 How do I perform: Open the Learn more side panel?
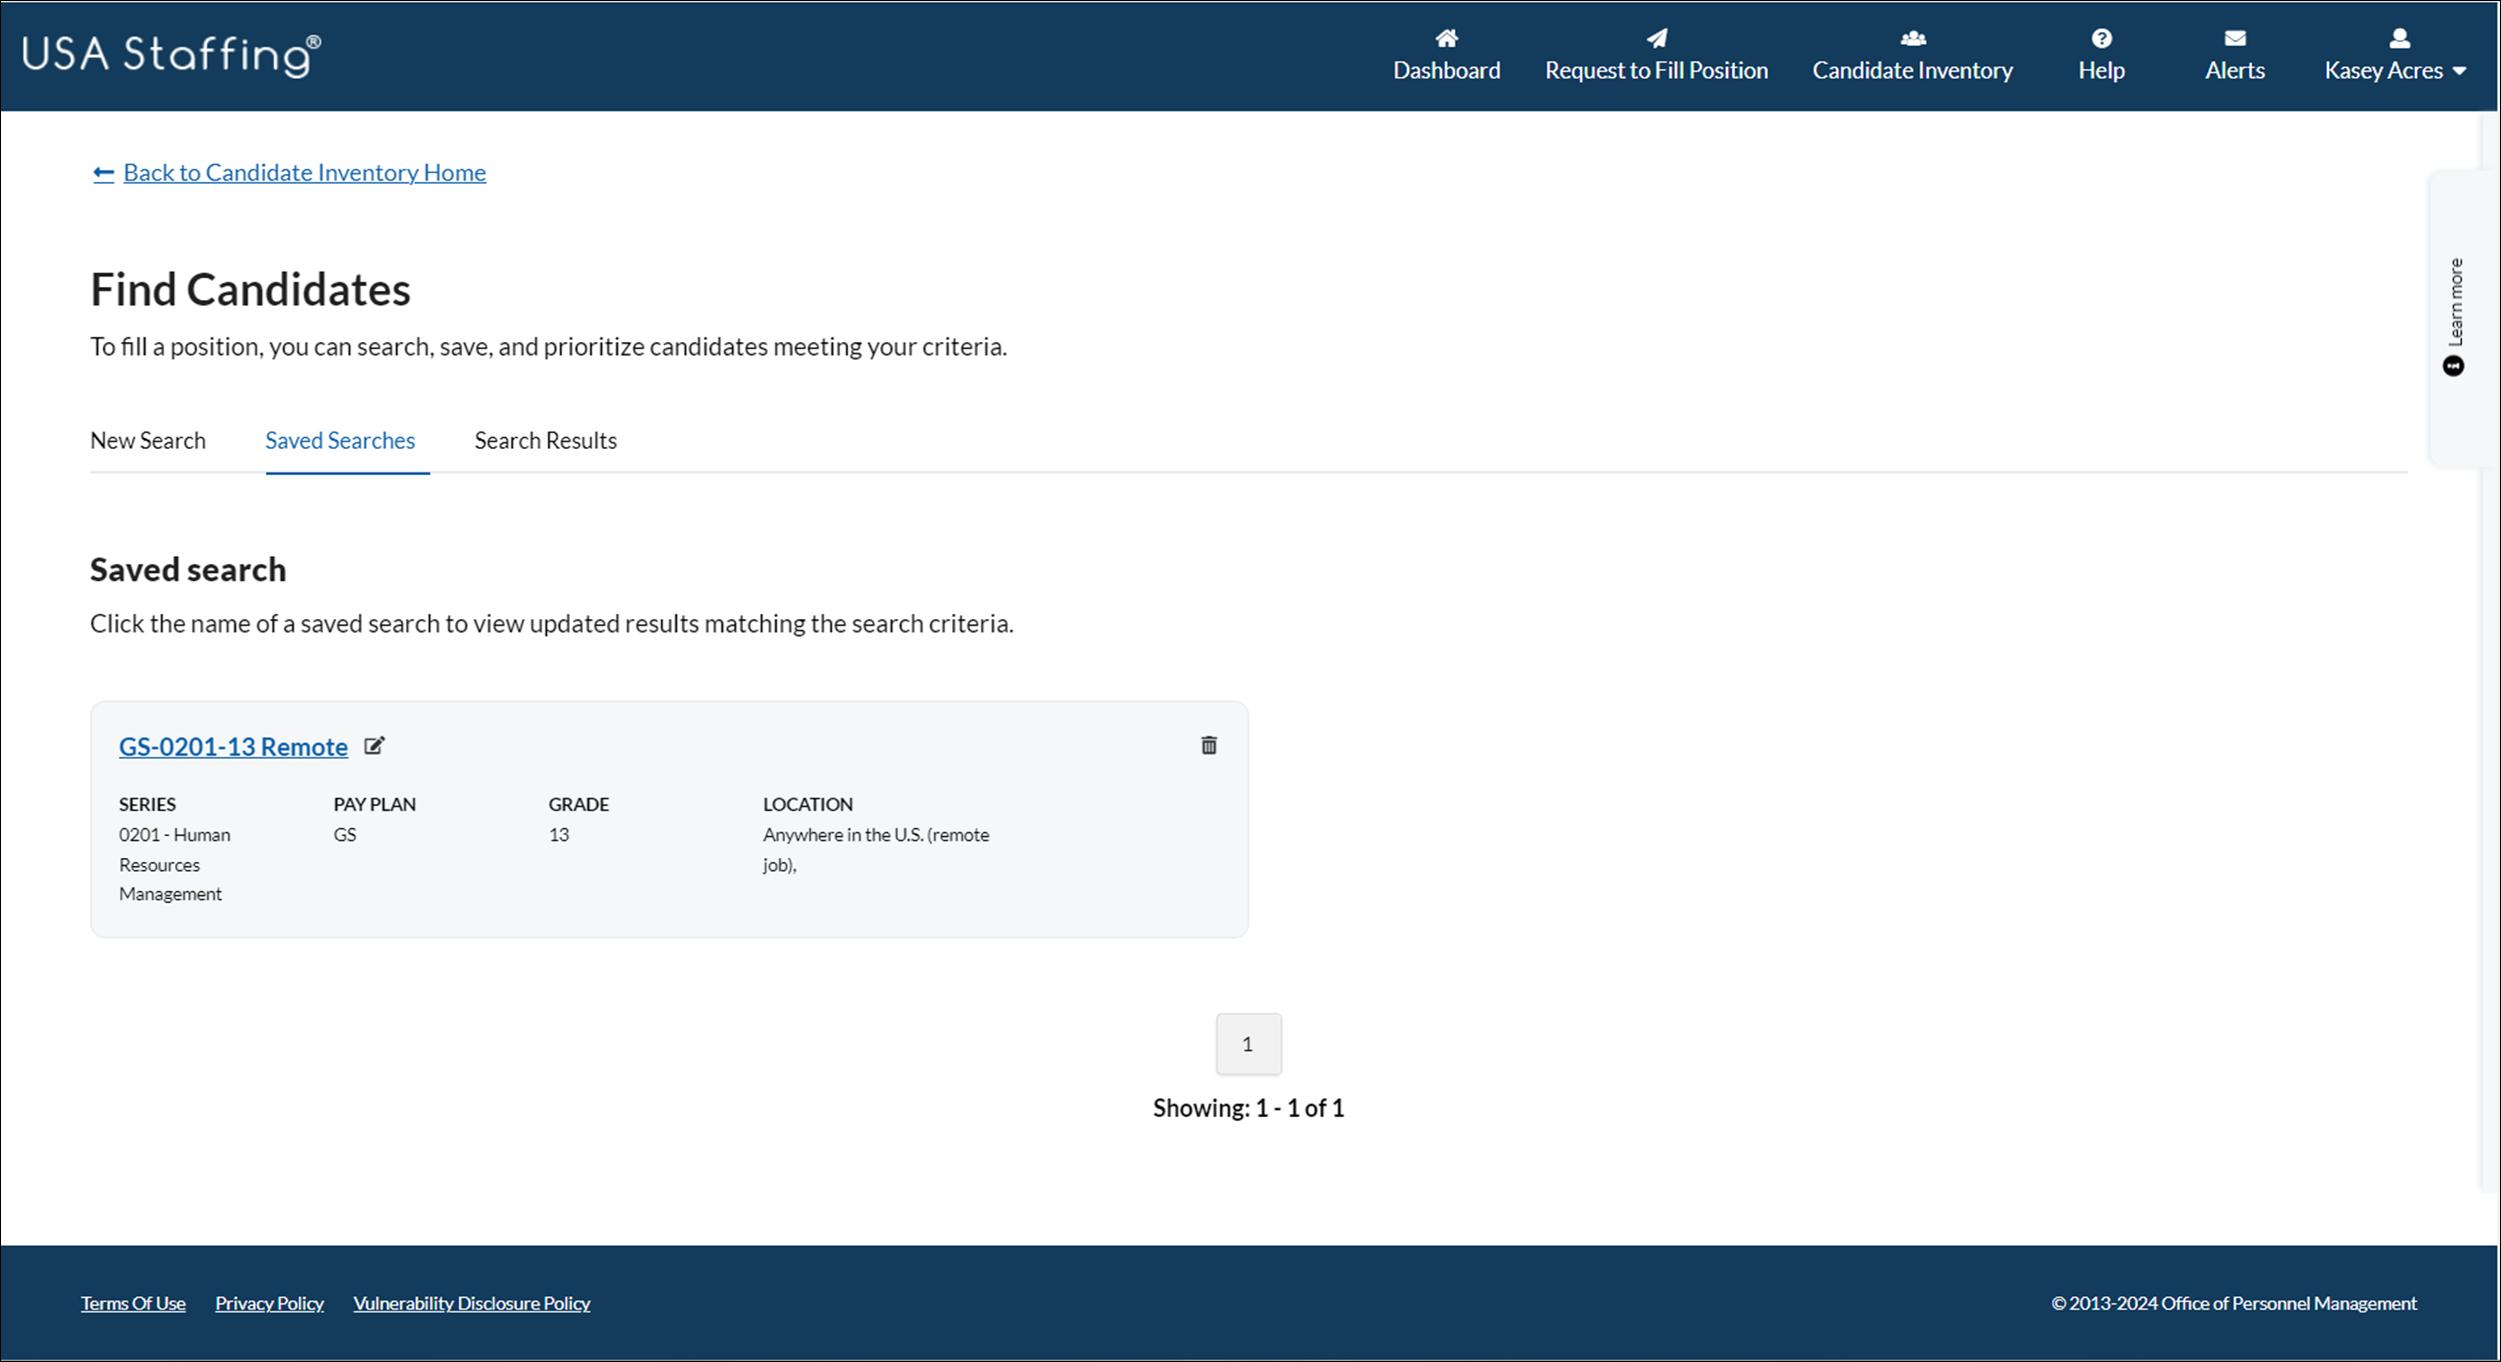click(x=2456, y=295)
